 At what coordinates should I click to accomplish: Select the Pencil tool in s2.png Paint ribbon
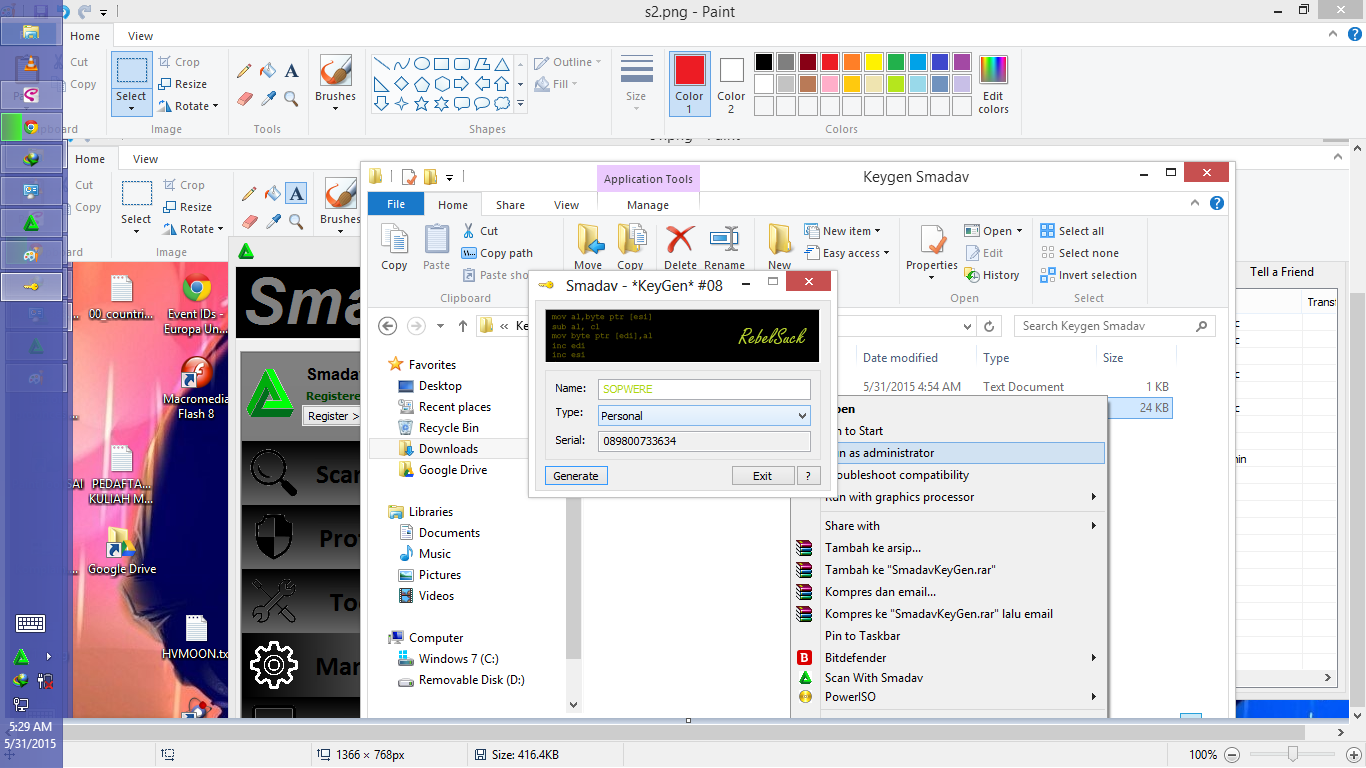click(x=244, y=71)
